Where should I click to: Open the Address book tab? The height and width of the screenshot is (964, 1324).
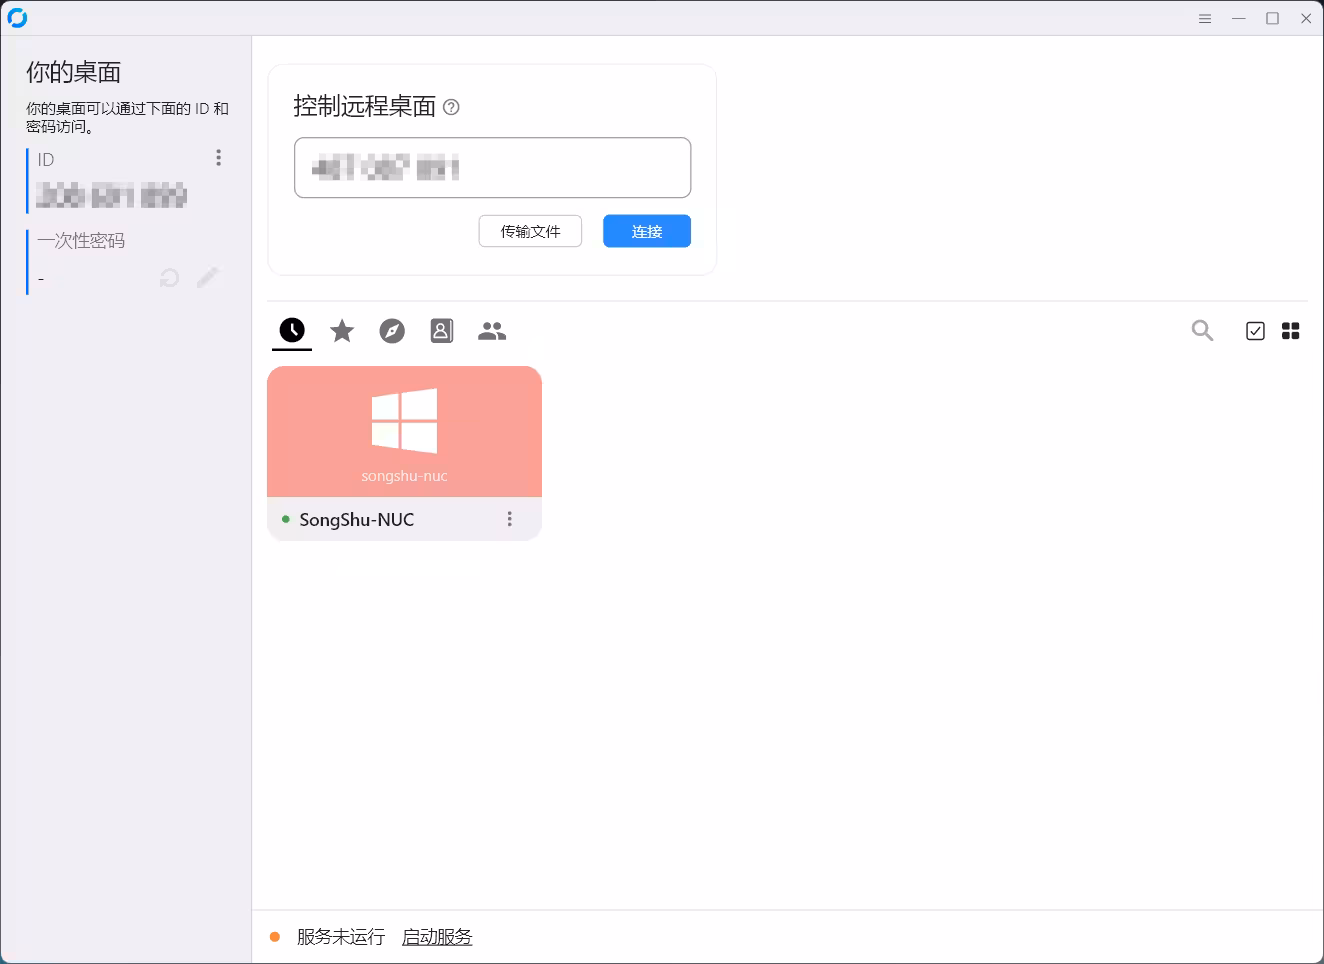tap(442, 331)
